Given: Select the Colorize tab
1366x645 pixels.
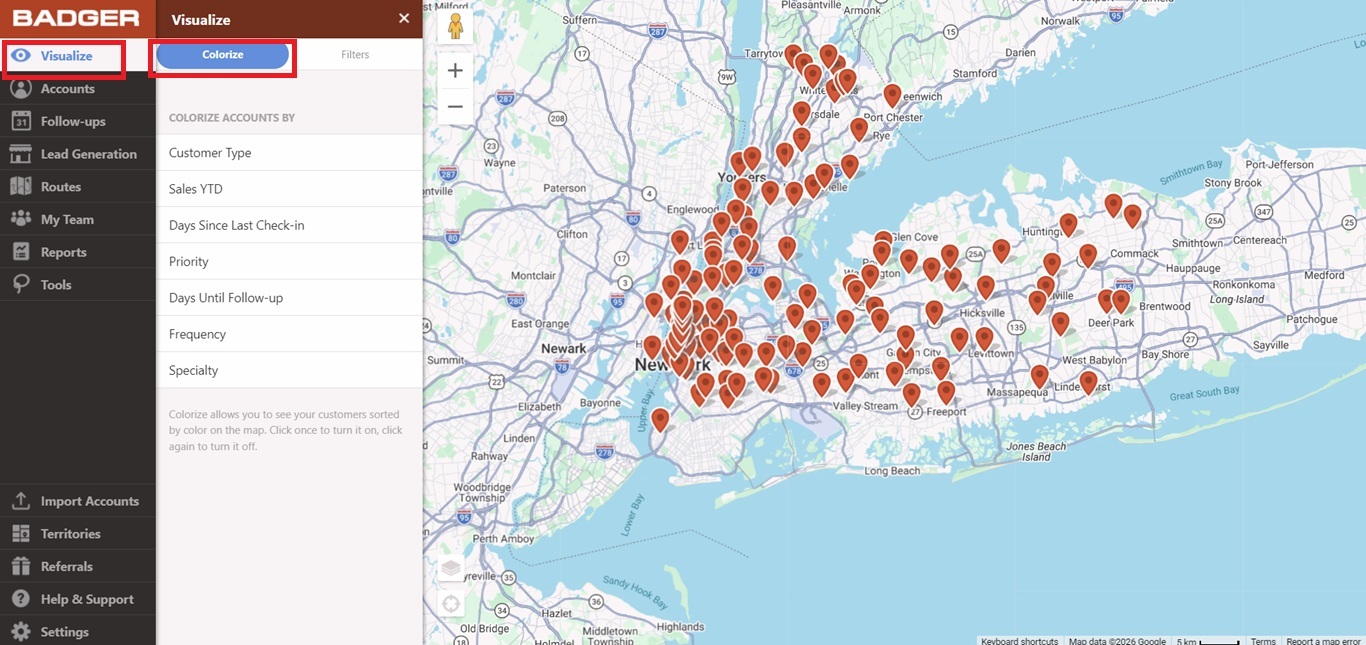Looking at the screenshot, I should click(x=223, y=55).
